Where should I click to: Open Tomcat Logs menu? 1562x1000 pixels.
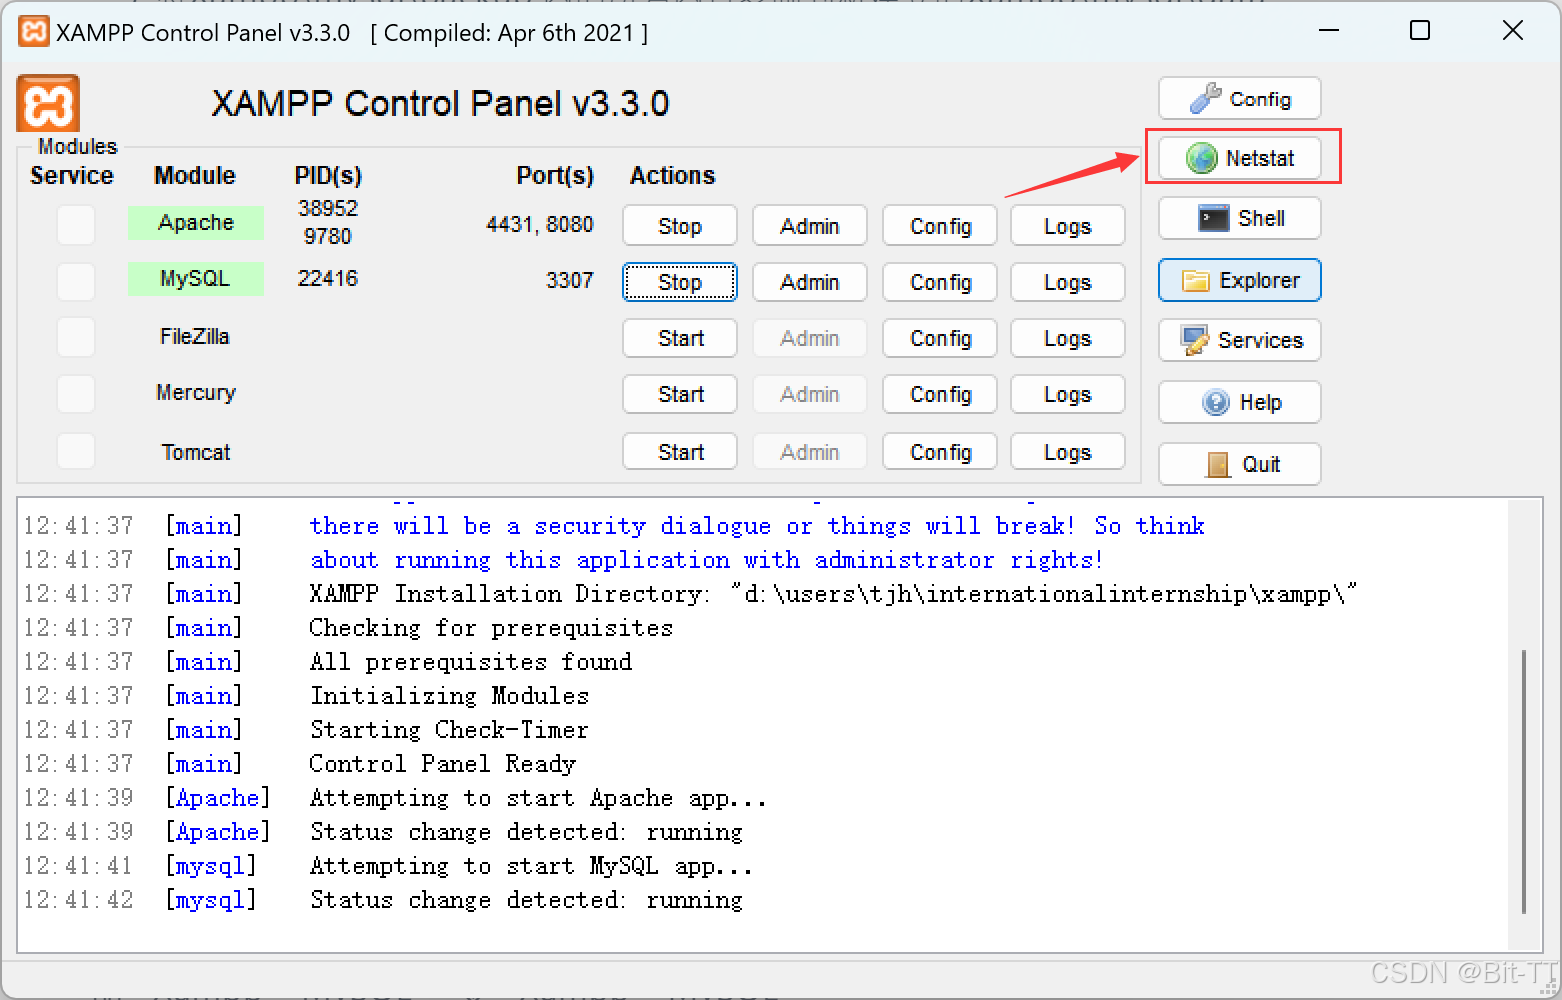coord(1068,452)
